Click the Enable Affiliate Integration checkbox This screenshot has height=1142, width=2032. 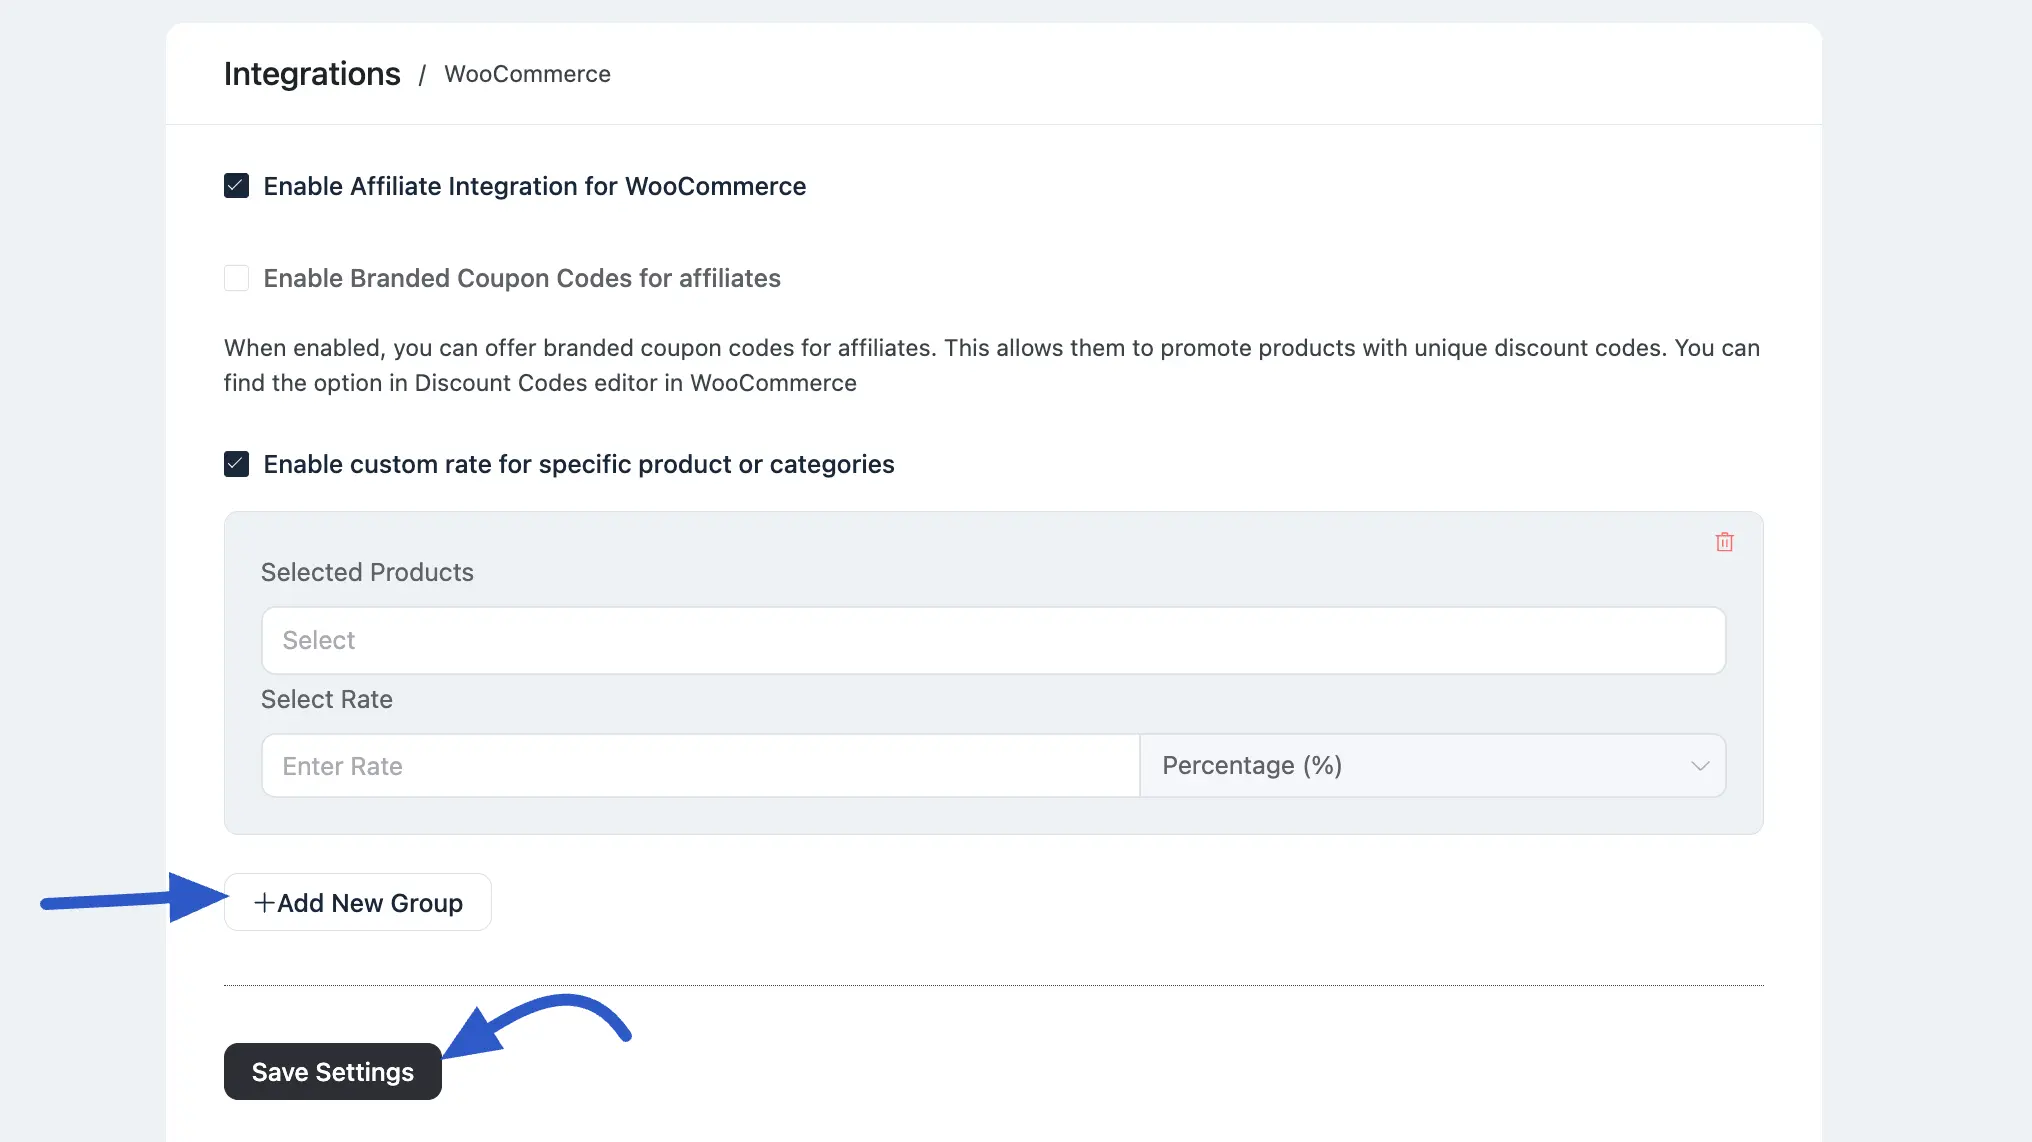tap(236, 186)
